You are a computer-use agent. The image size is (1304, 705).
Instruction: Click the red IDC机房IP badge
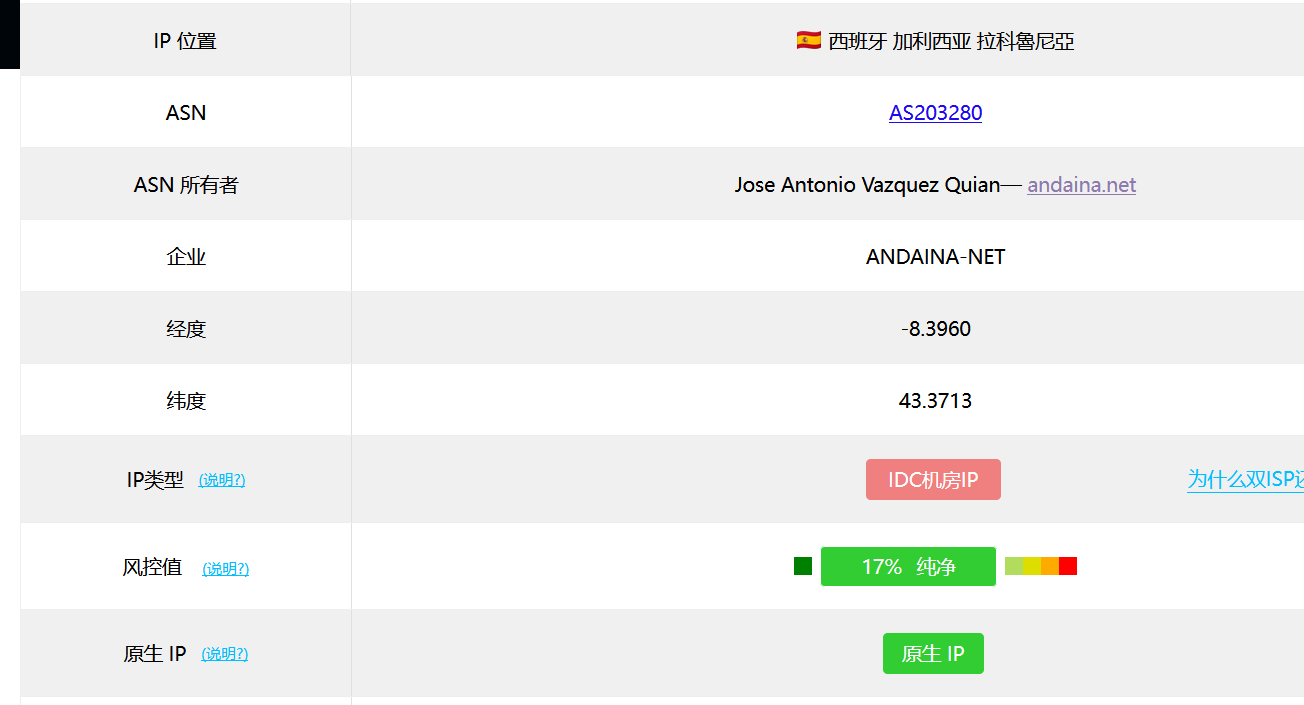933,480
